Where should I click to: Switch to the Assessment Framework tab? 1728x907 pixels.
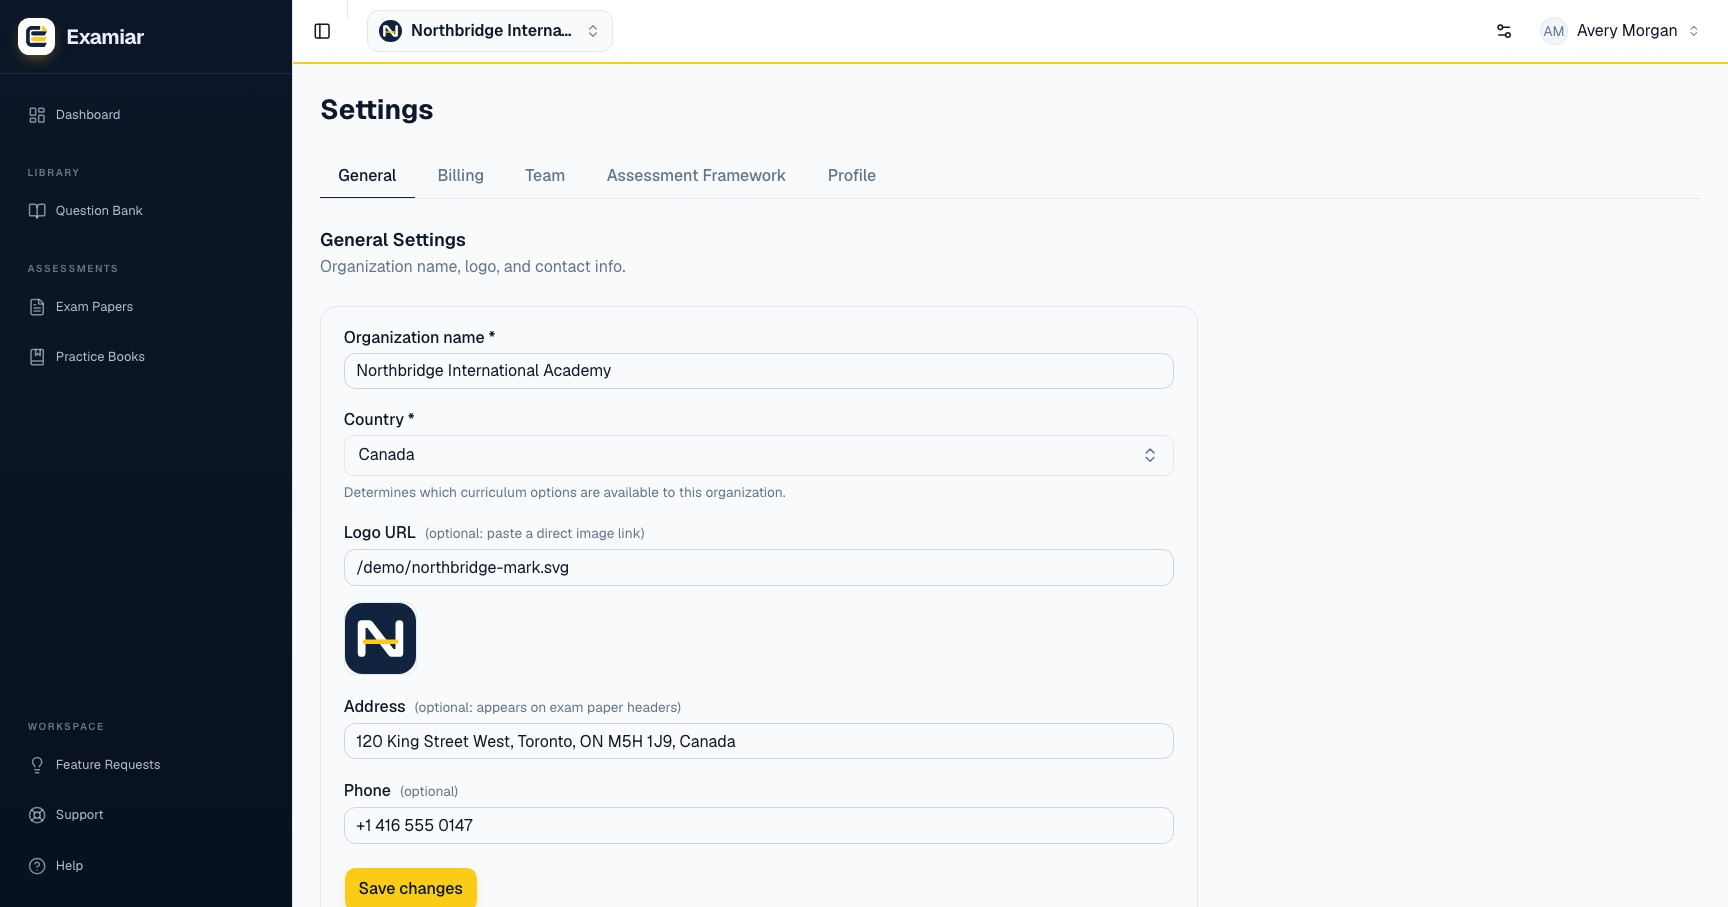[696, 176]
